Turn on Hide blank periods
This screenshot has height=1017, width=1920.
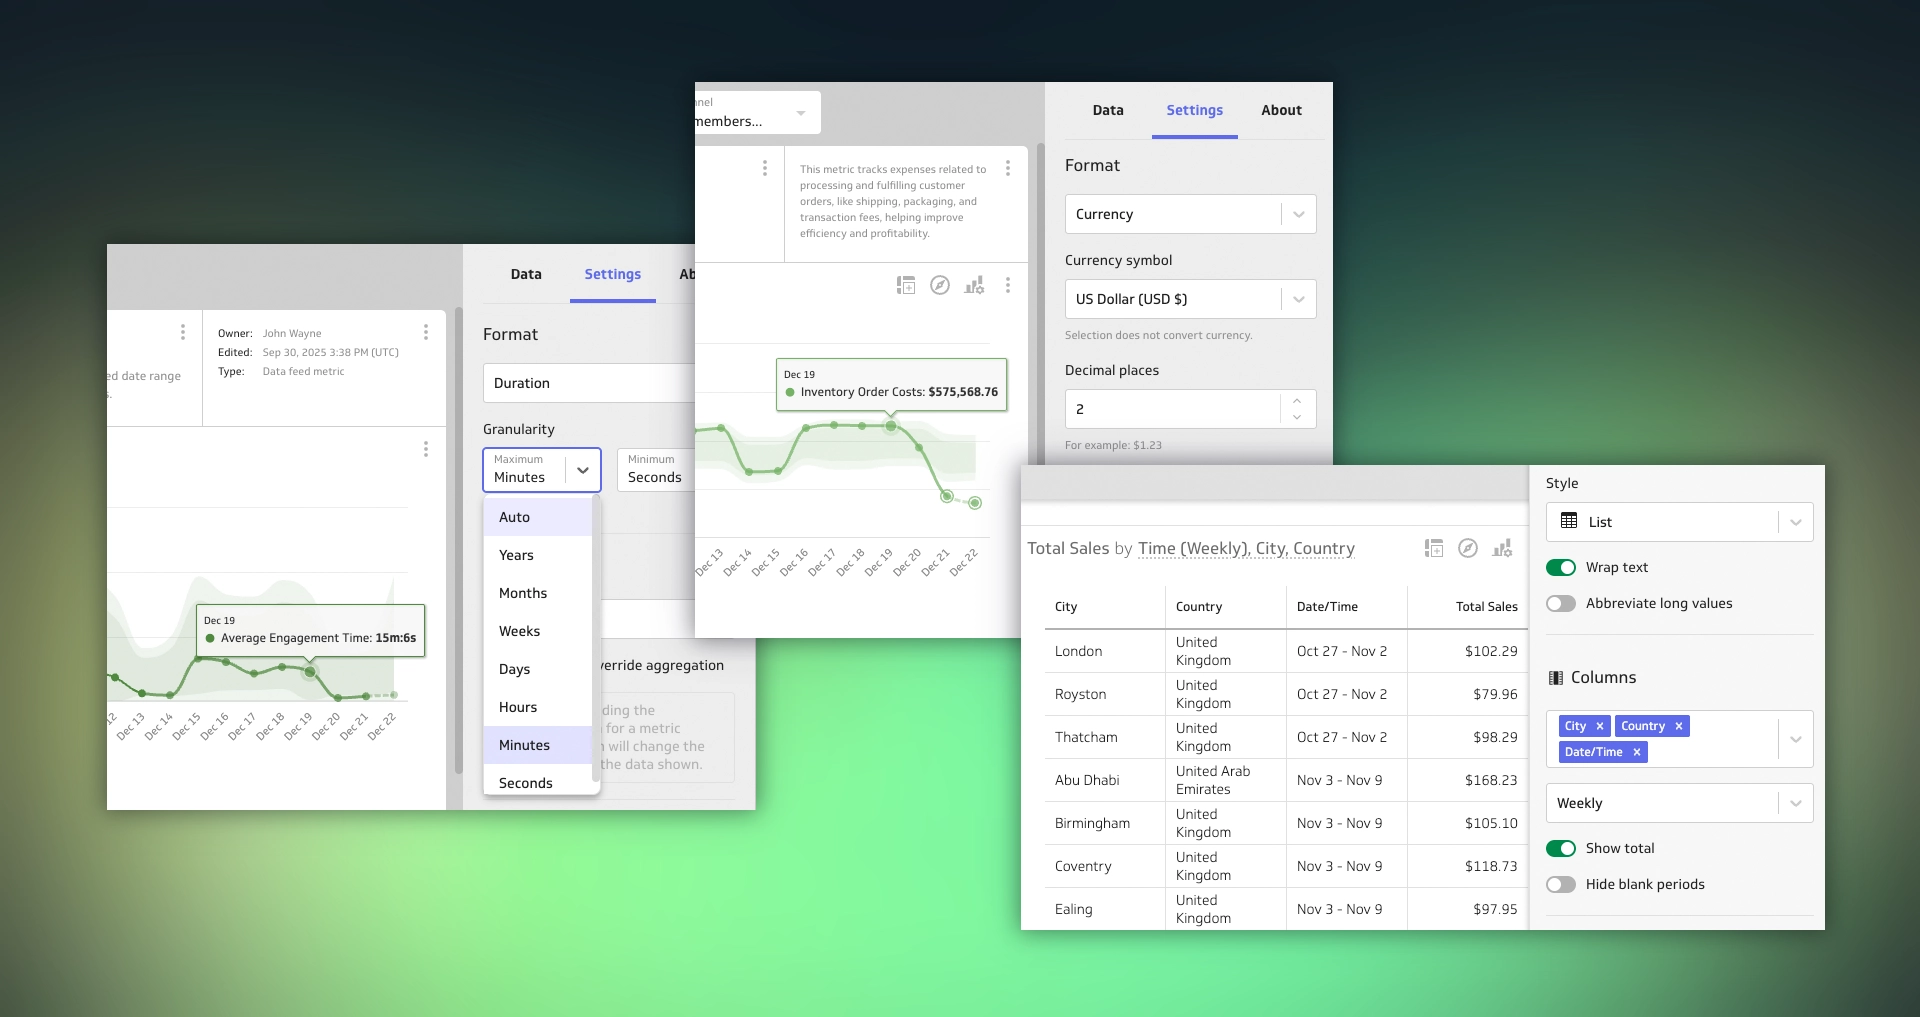pyautogui.click(x=1561, y=884)
